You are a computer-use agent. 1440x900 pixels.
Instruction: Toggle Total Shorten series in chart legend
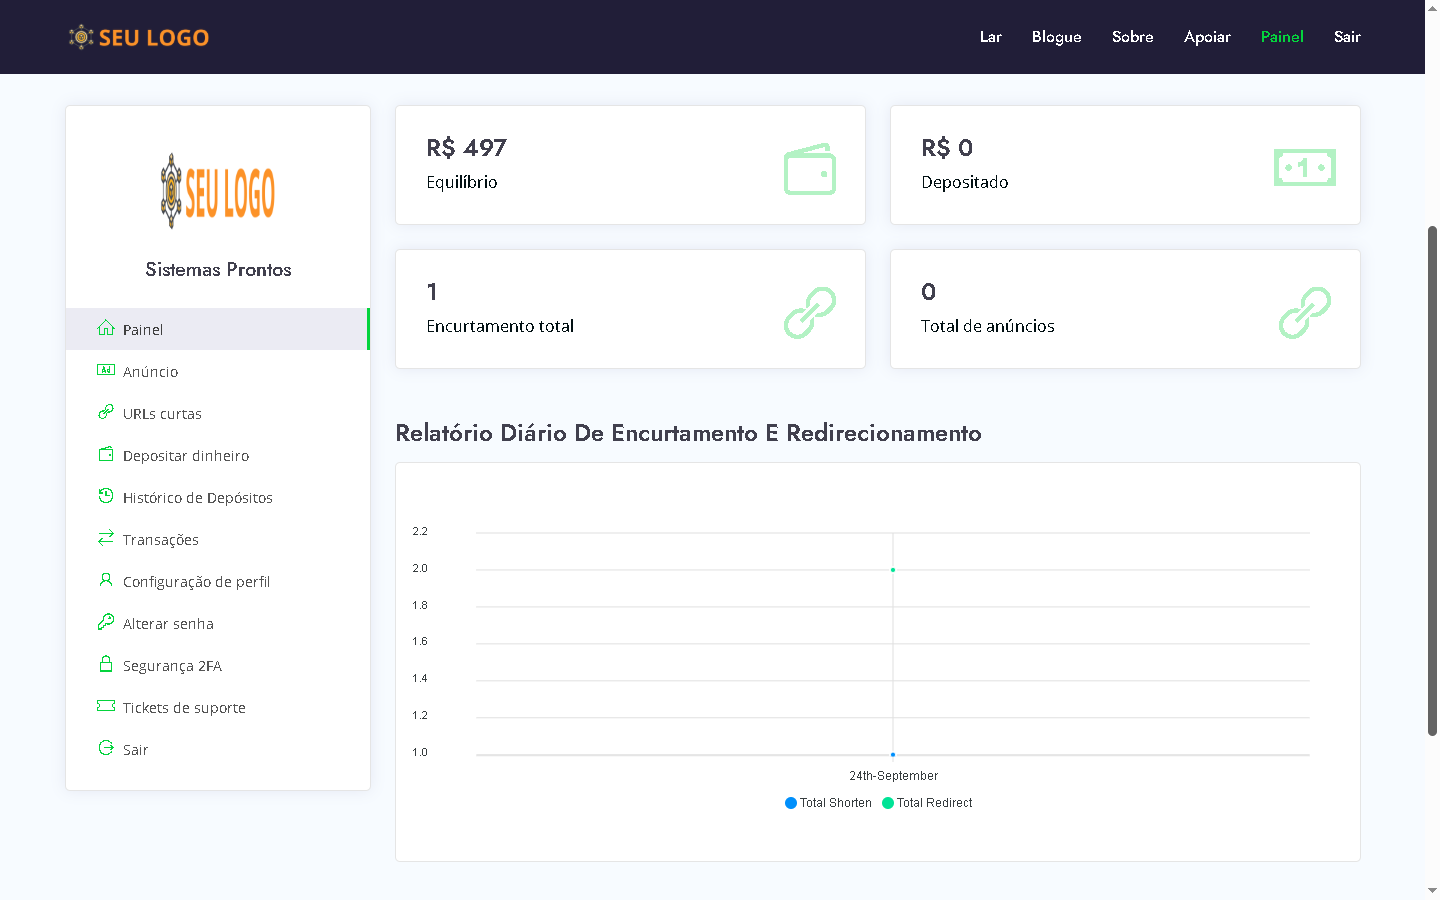828,803
